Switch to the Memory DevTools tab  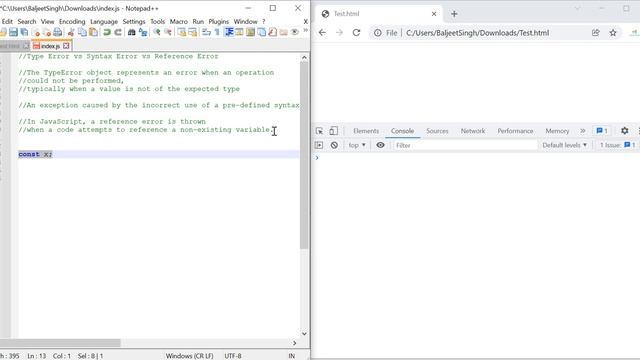557,131
